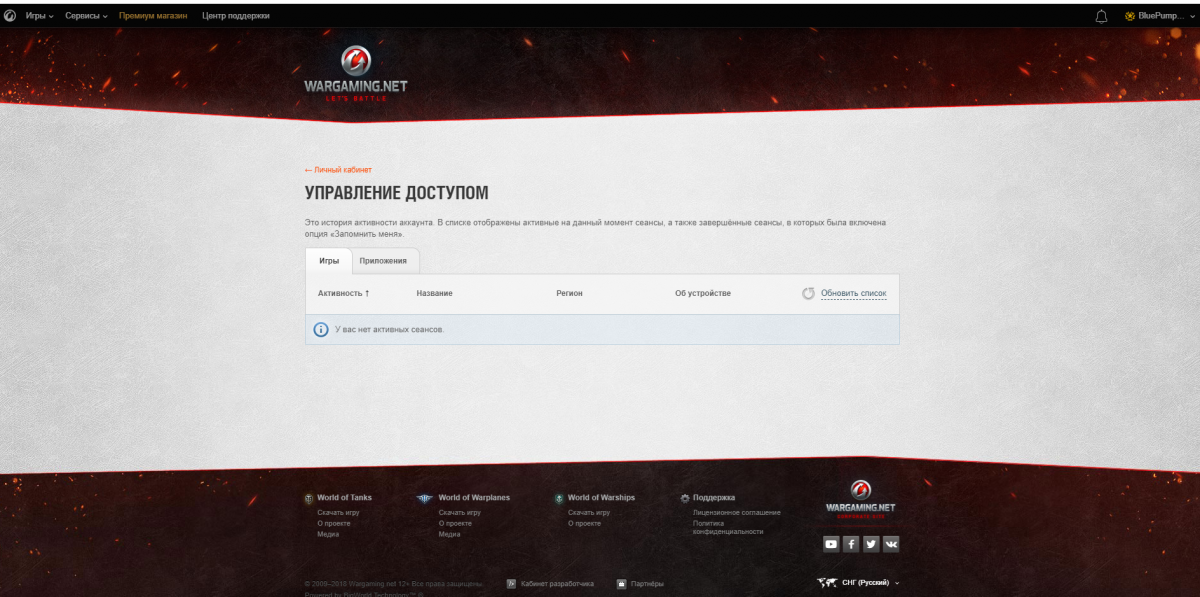Open Политика конфиденциальности link

(728, 528)
